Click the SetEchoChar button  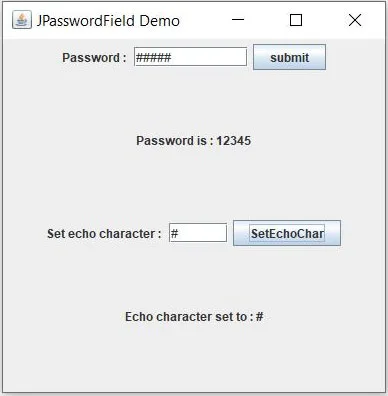coord(287,233)
